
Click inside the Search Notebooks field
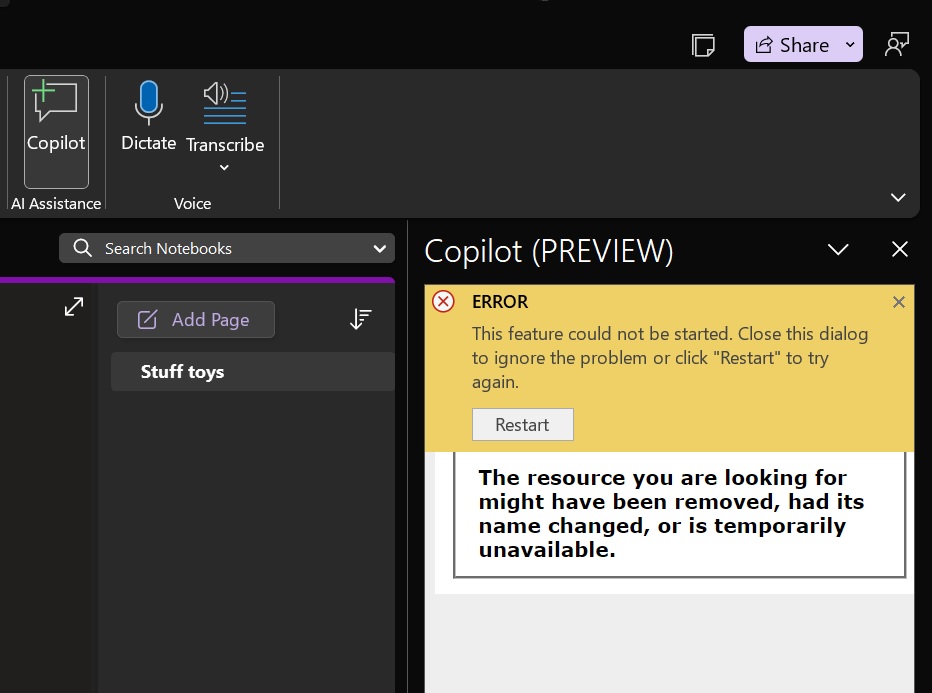pyautogui.click(x=200, y=248)
